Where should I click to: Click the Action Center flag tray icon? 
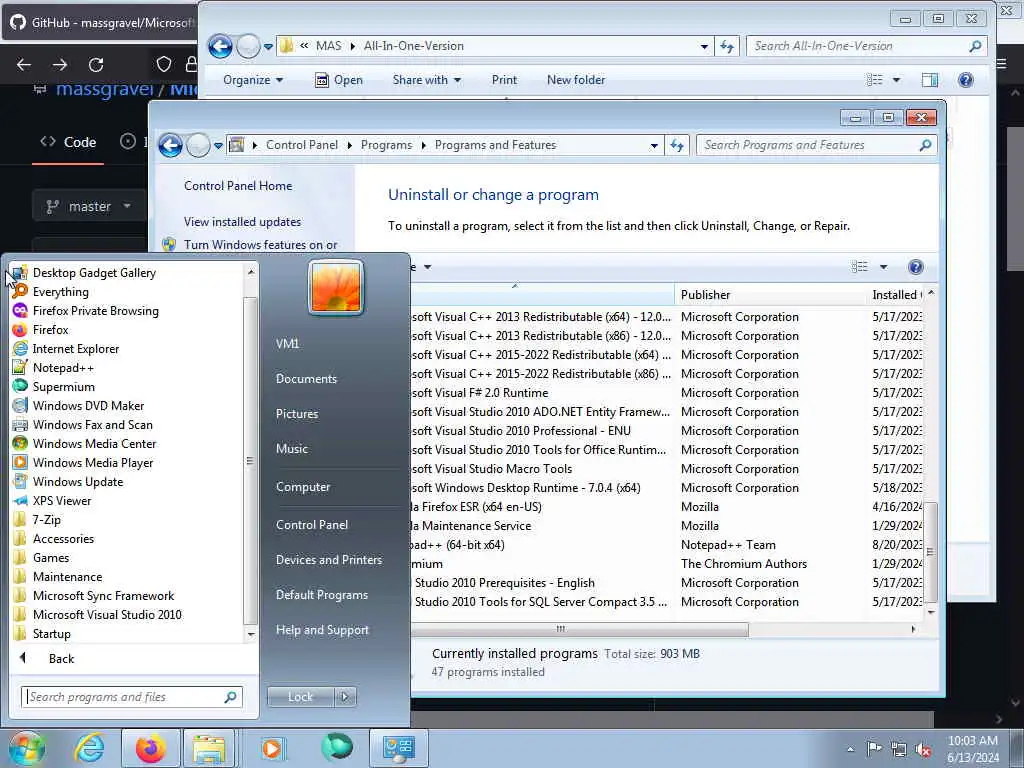(x=874, y=748)
